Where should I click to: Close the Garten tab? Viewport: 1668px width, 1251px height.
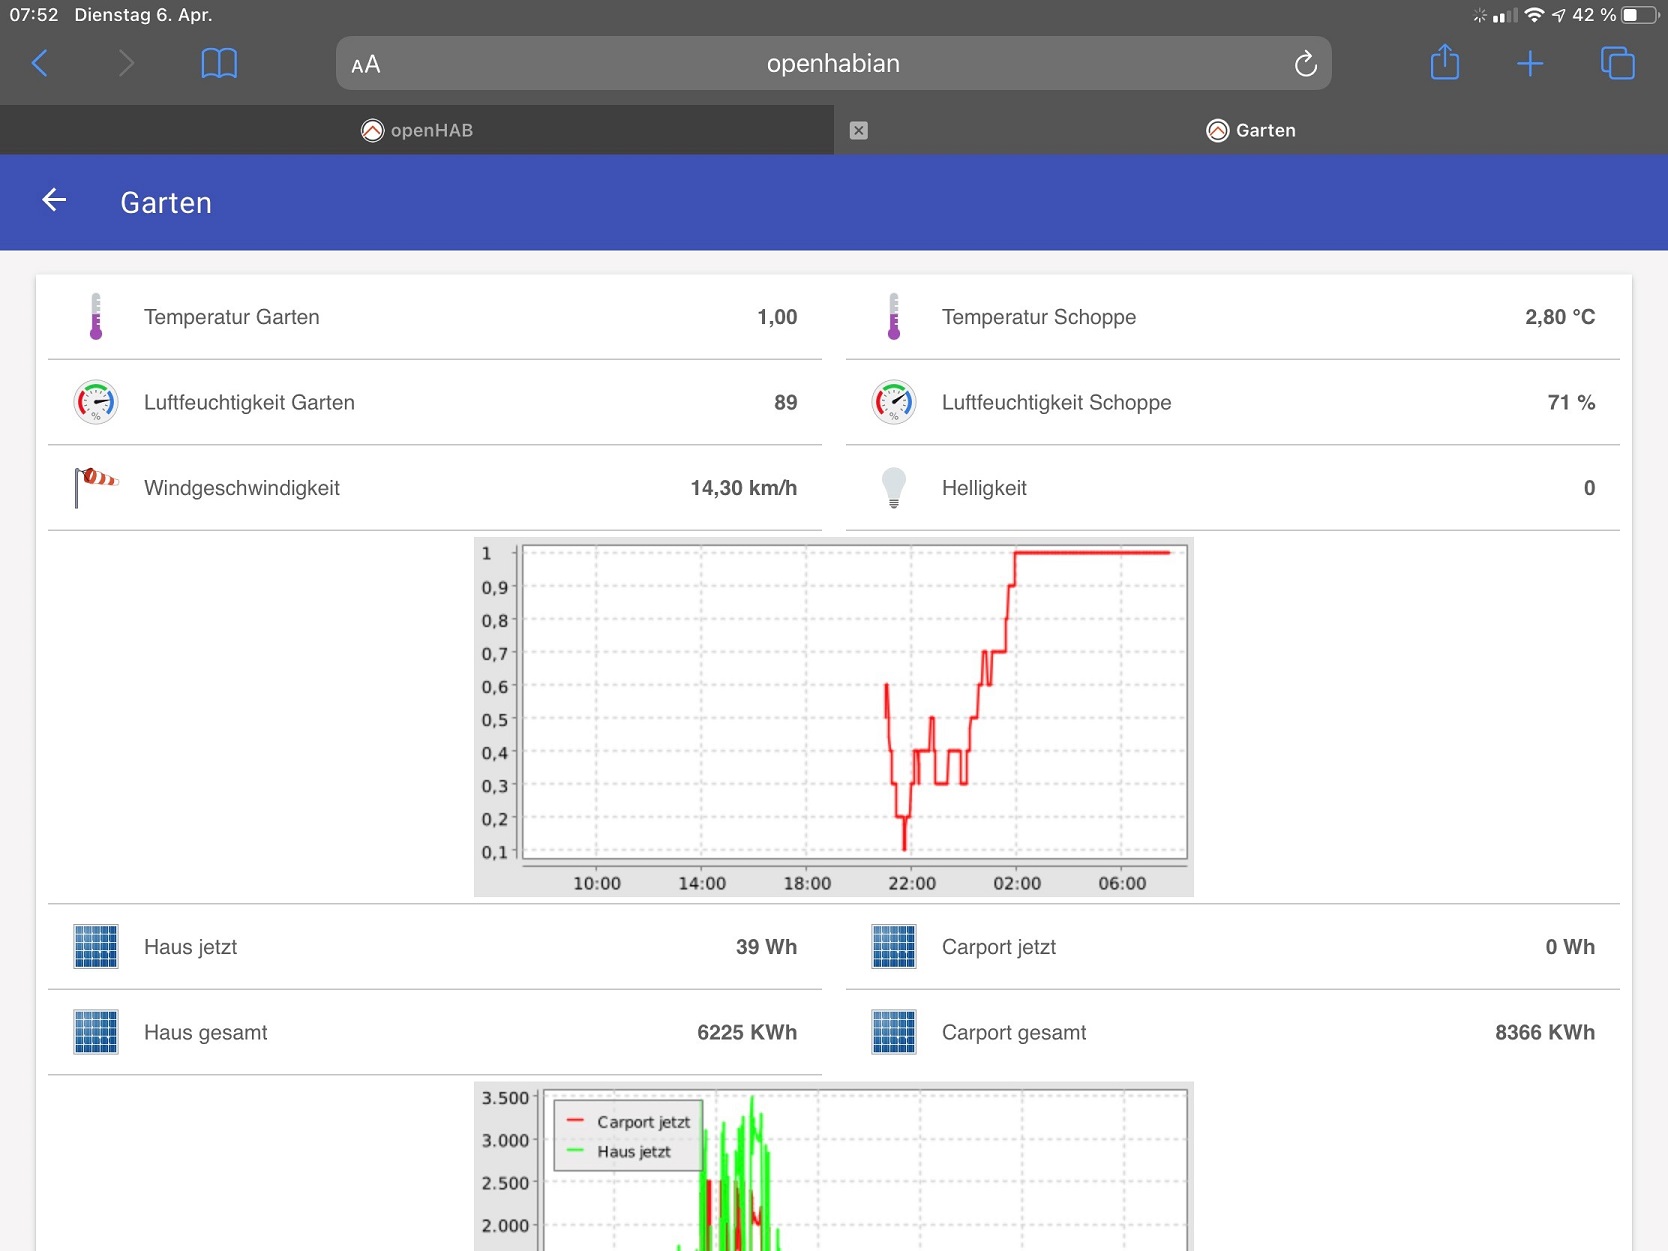point(858,130)
